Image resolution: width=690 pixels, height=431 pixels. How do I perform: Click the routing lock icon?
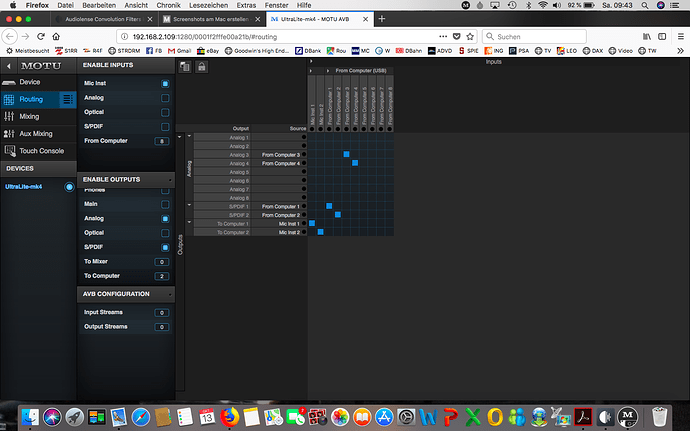pos(202,67)
